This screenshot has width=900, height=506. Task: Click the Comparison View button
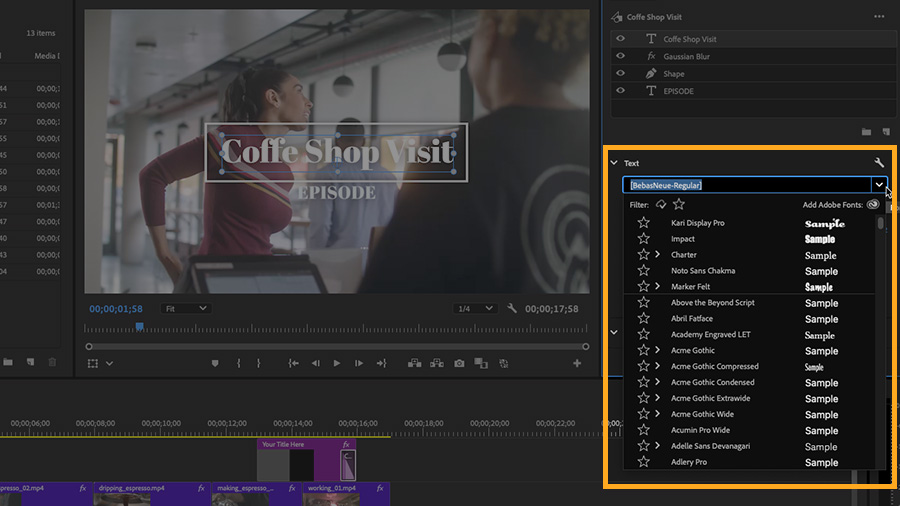pyautogui.click(x=481, y=363)
